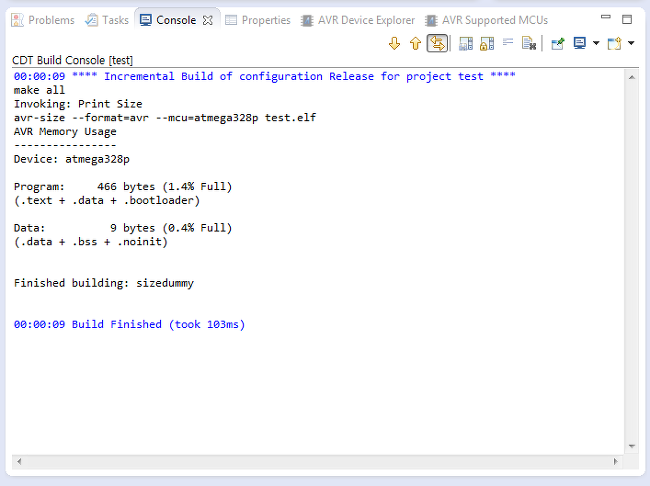This screenshot has width=650, height=486.
Task: Go to next error with down arrow
Action: click(394, 43)
